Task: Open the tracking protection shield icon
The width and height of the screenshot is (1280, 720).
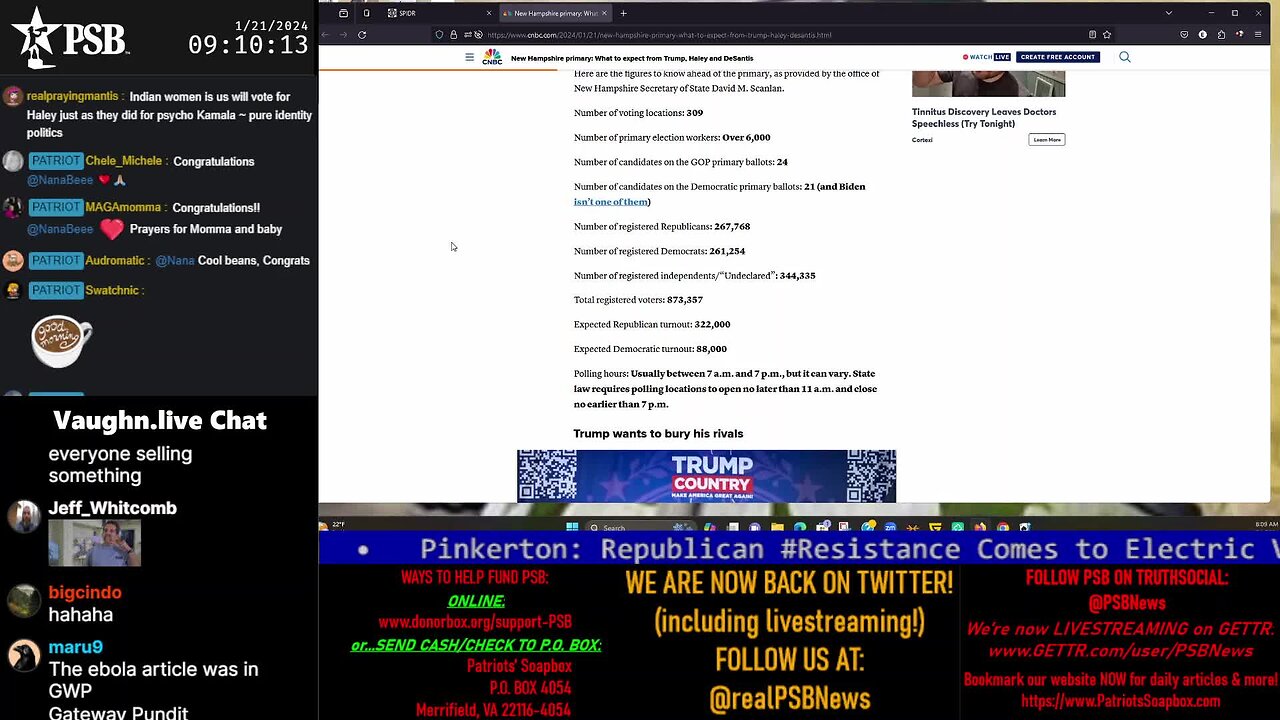Action: 439,35
